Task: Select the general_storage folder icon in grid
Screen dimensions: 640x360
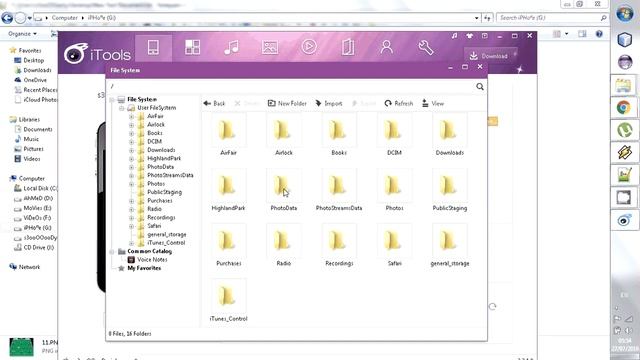Action: point(449,241)
